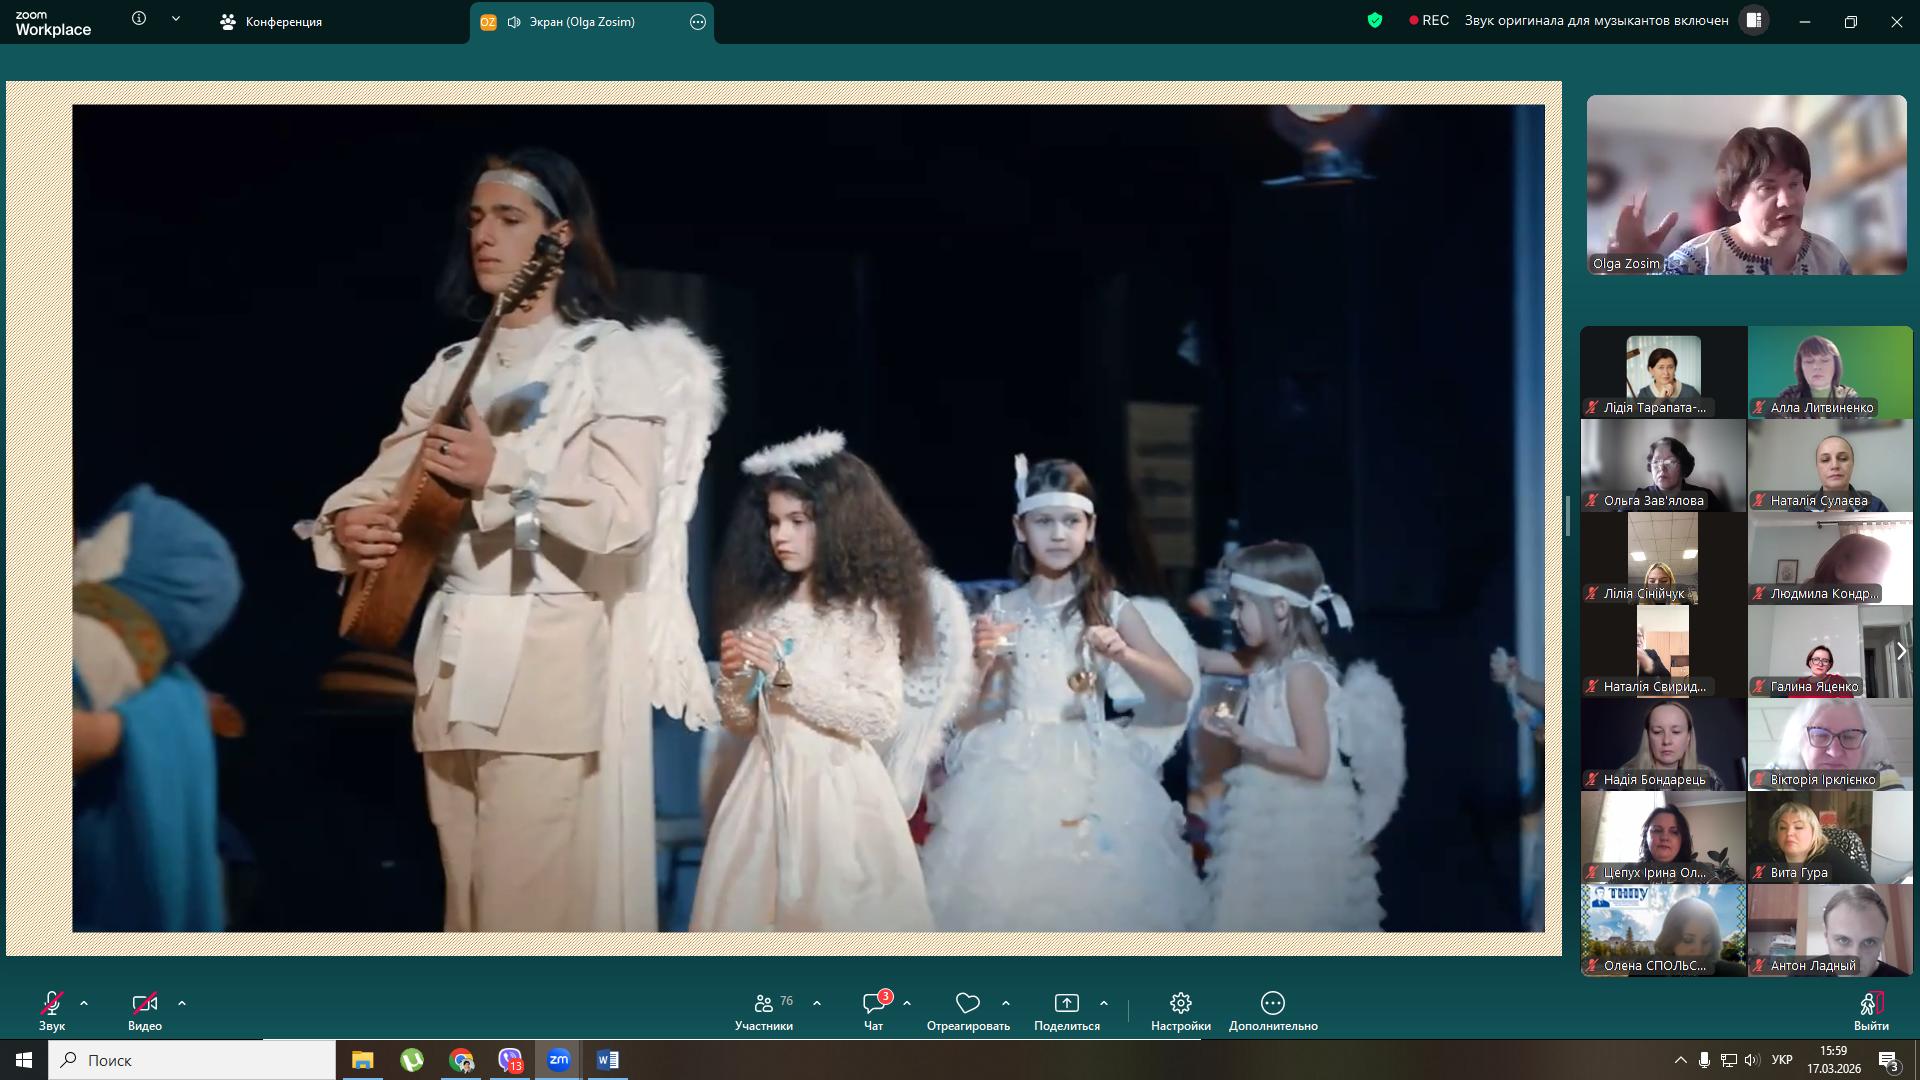Toggle original sound for musicians
This screenshot has width=1920, height=1080.
point(1596,20)
